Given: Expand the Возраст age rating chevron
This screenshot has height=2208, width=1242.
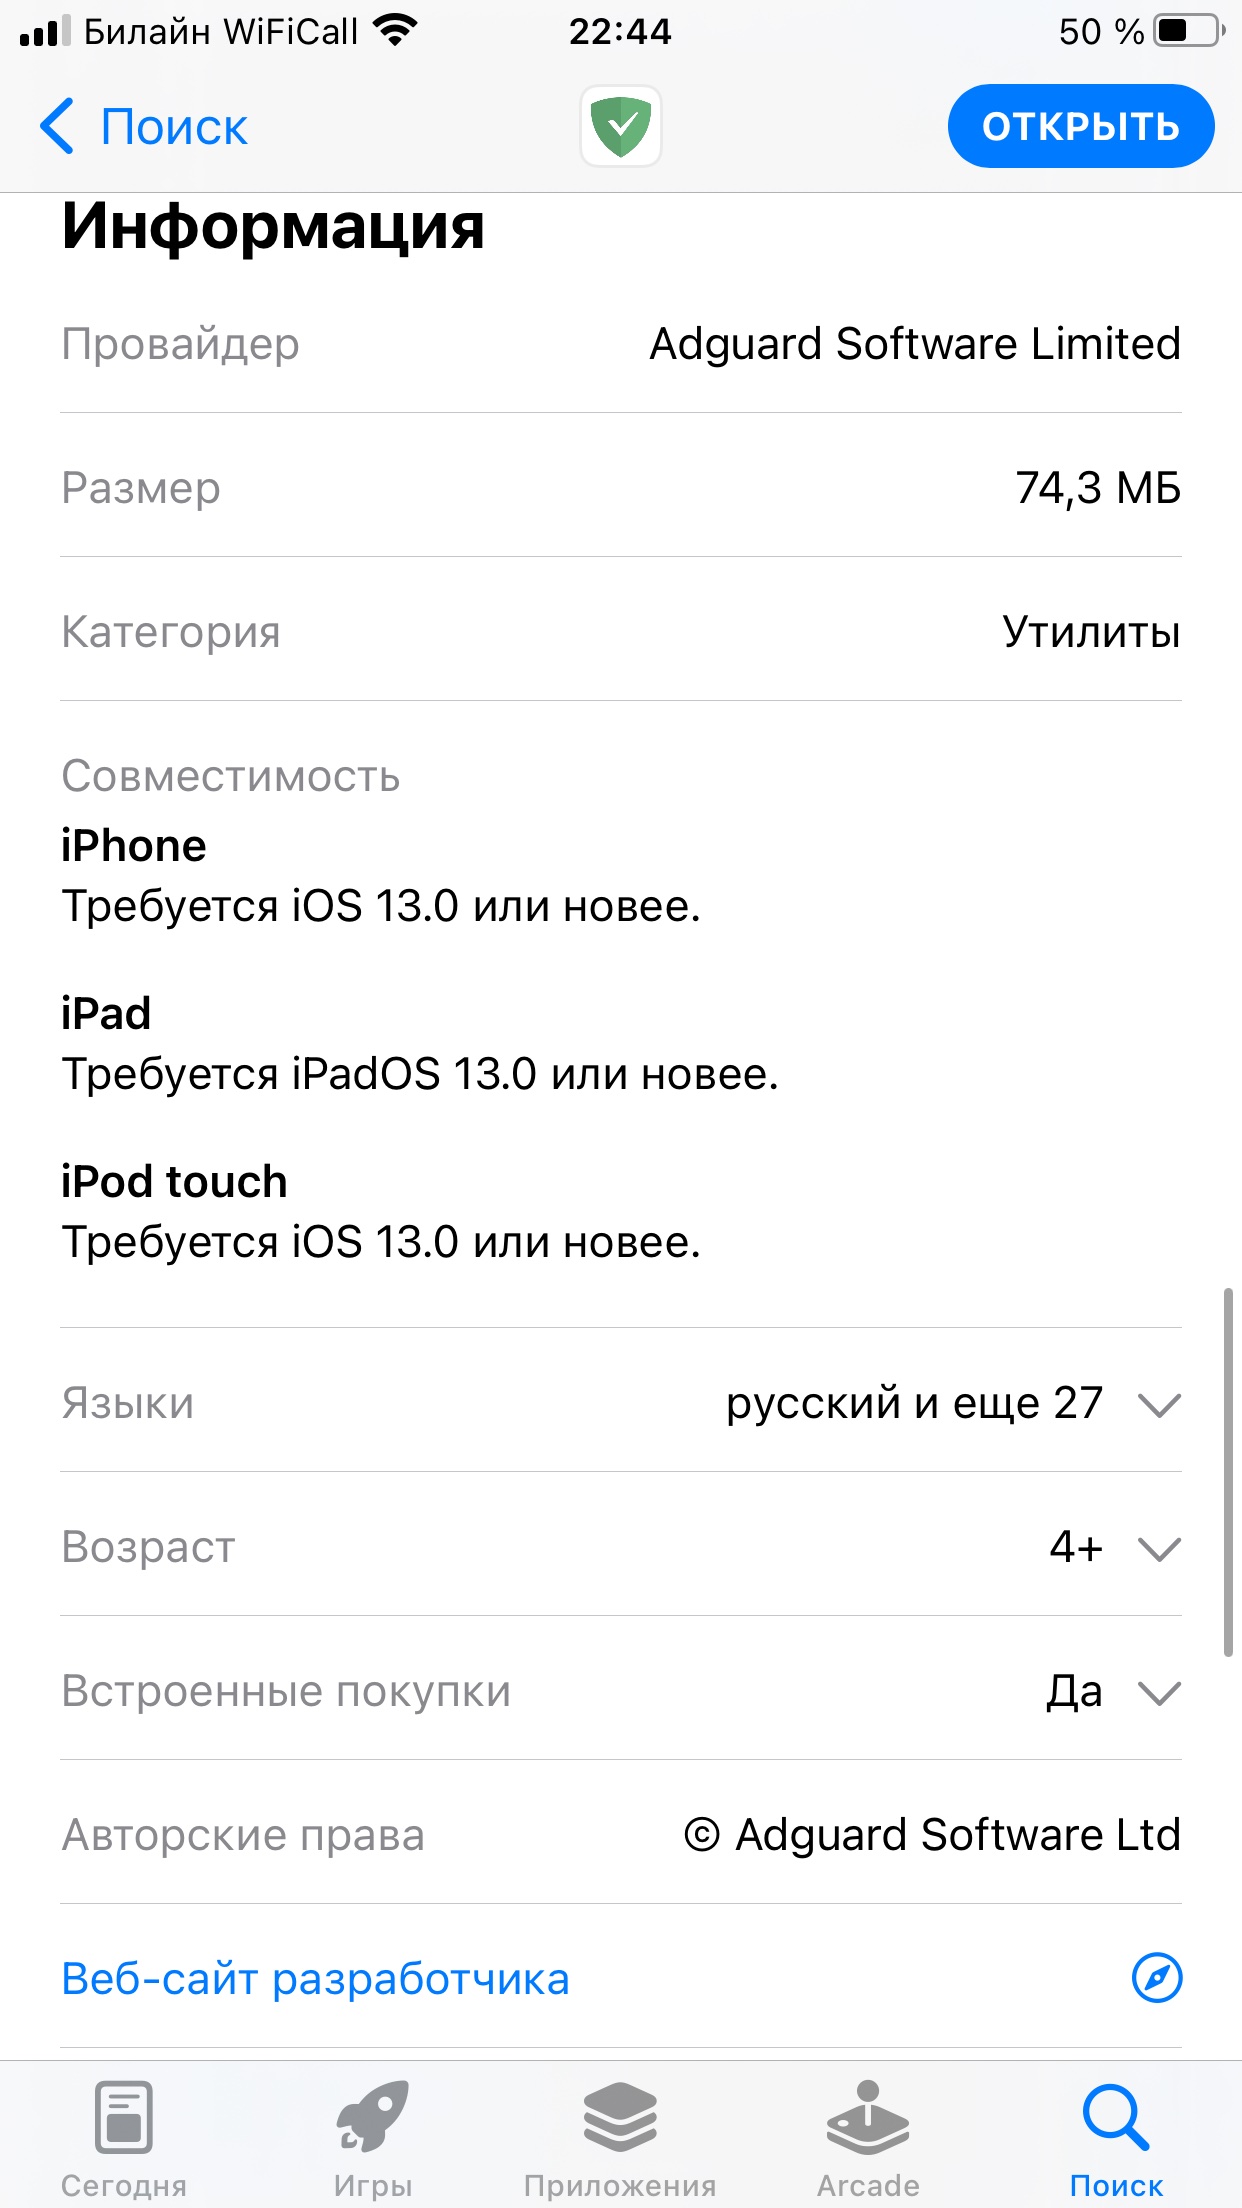Looking at the screenshot, I should point(1159,1548).
